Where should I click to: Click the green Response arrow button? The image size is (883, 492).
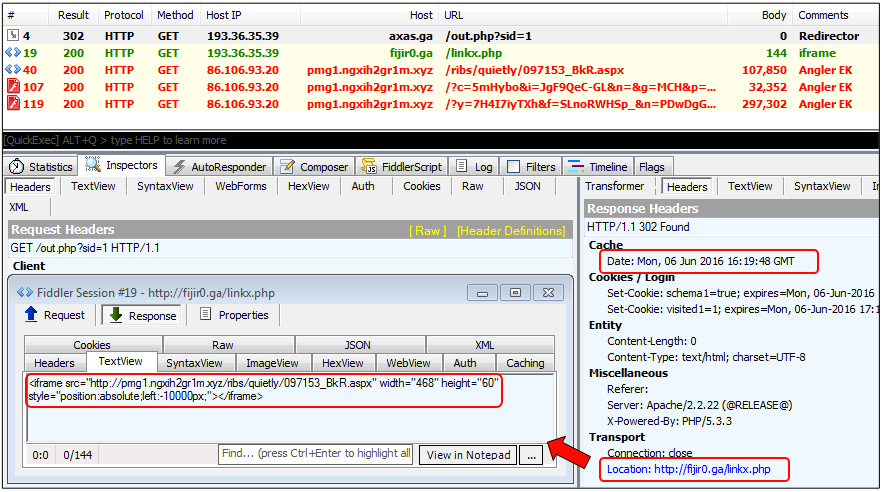(141, 315)
